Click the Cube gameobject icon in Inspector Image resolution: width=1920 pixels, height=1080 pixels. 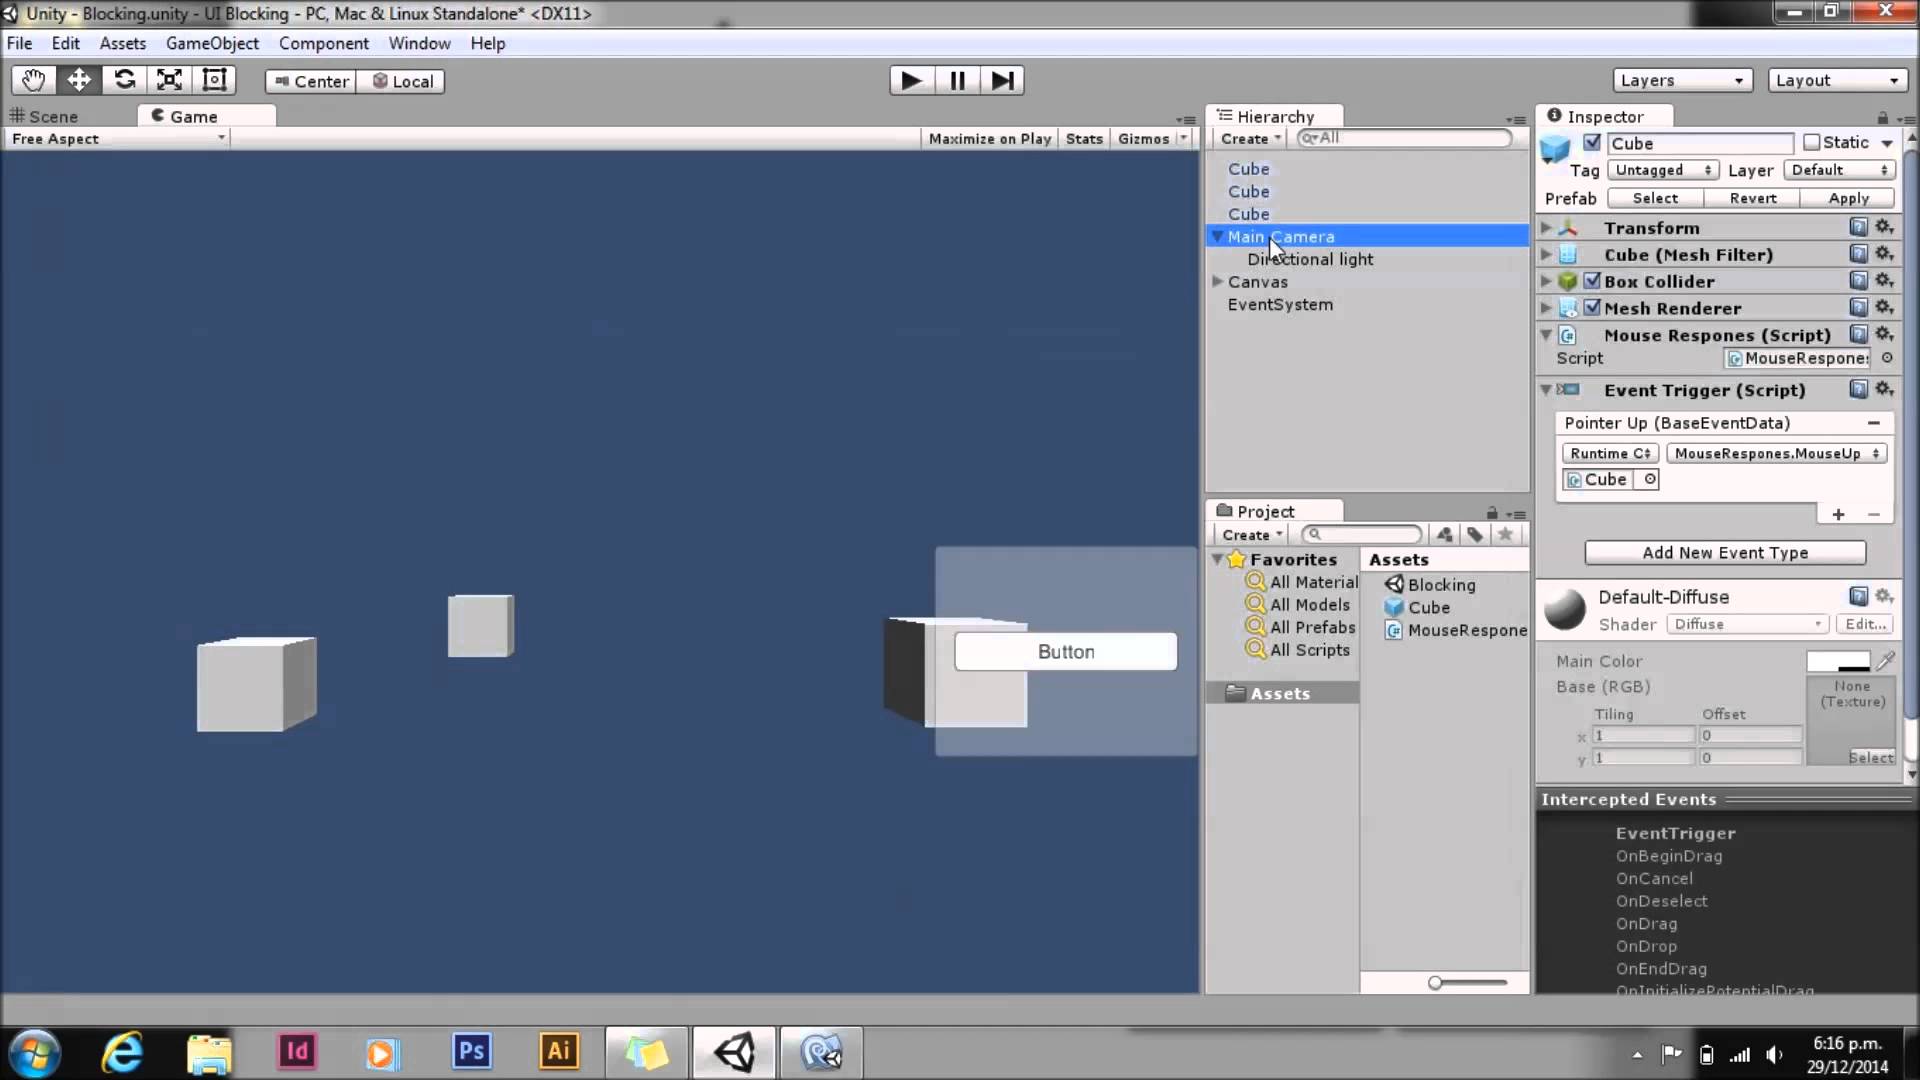[x=1555, y=150]
